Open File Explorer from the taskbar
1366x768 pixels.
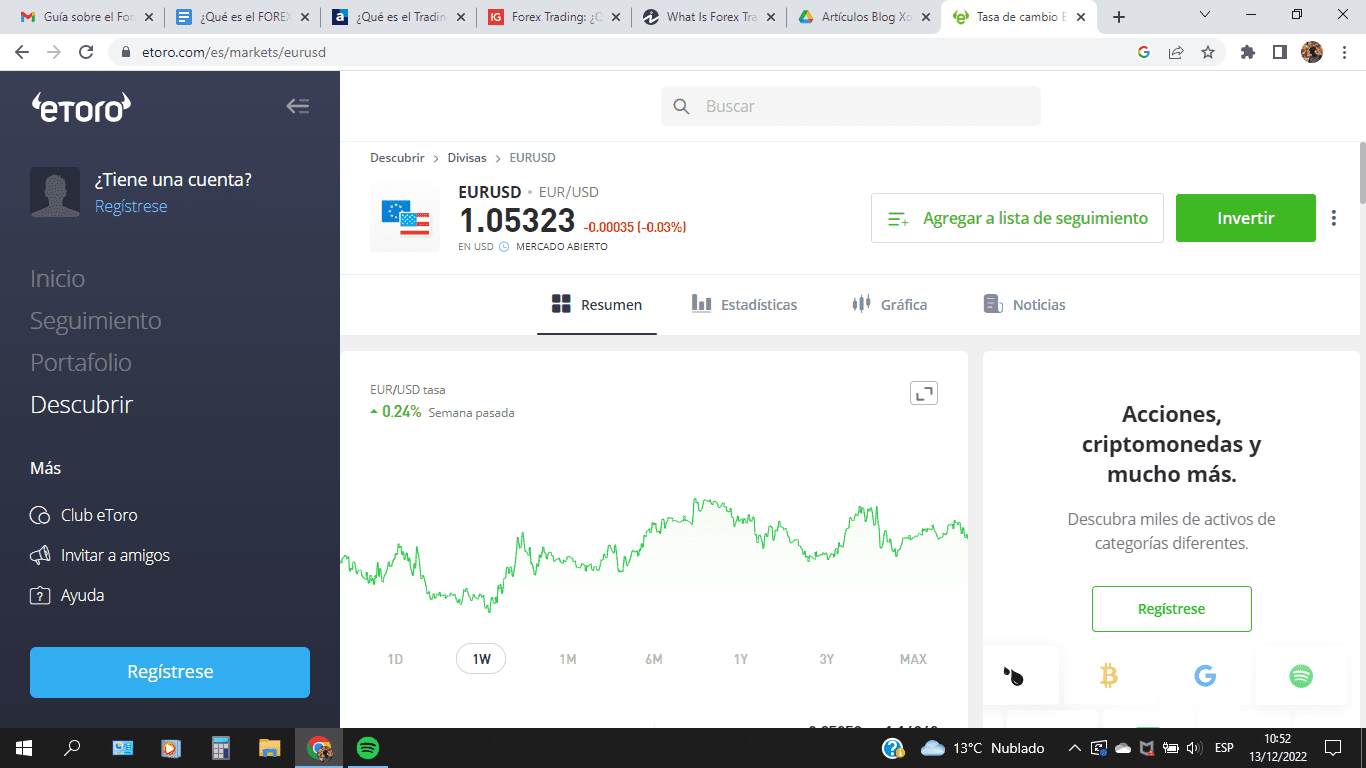pos(270,748)
